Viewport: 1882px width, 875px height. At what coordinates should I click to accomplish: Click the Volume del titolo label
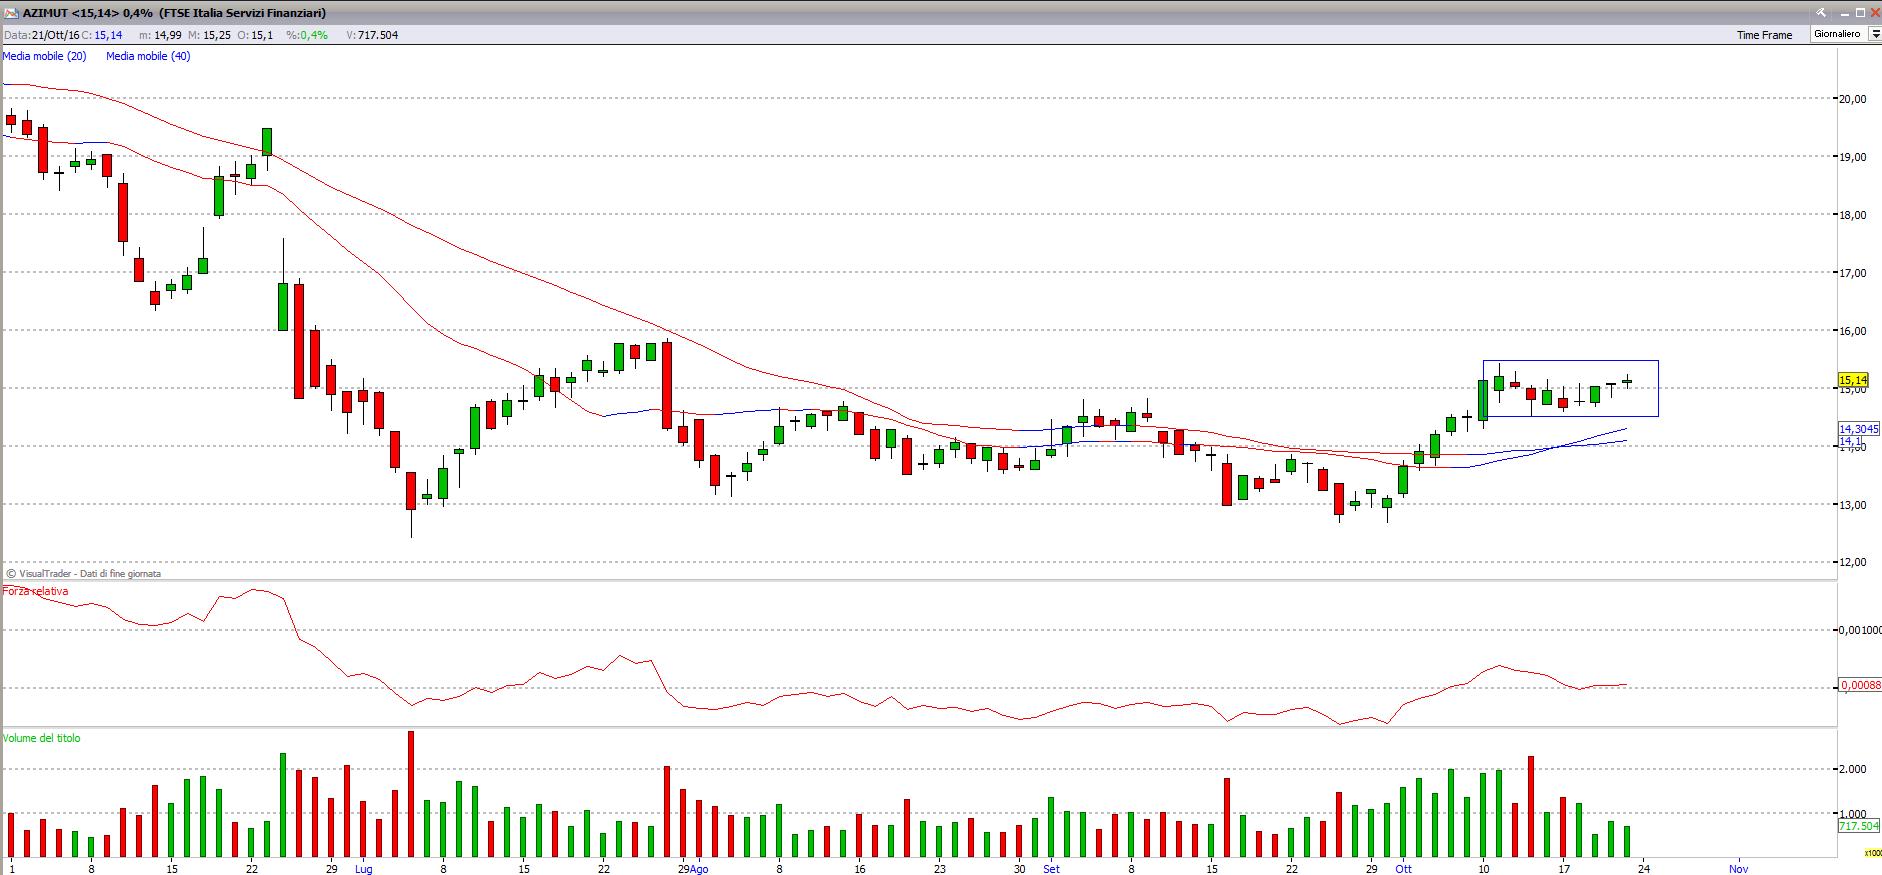coord(41,738)
